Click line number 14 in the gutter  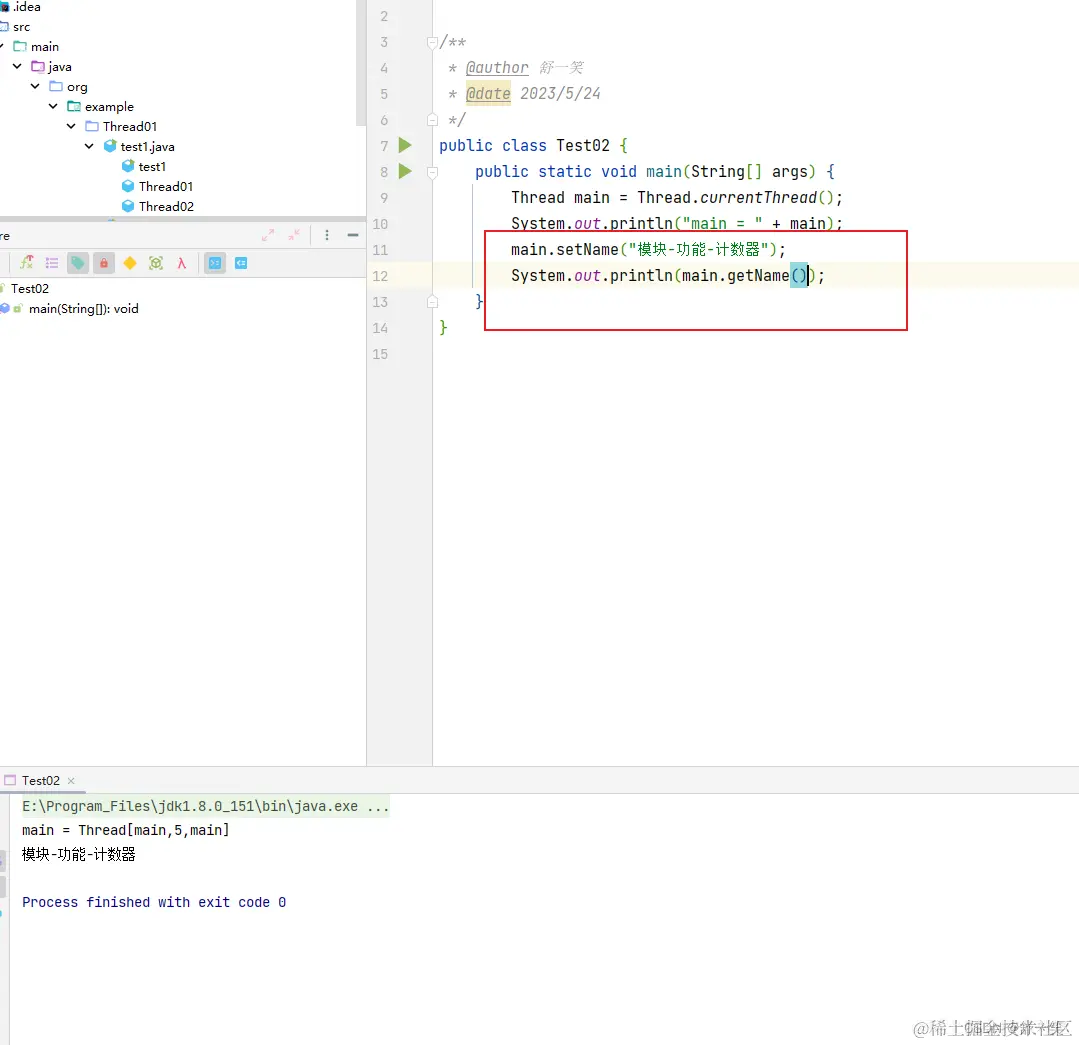coord(380,328)
